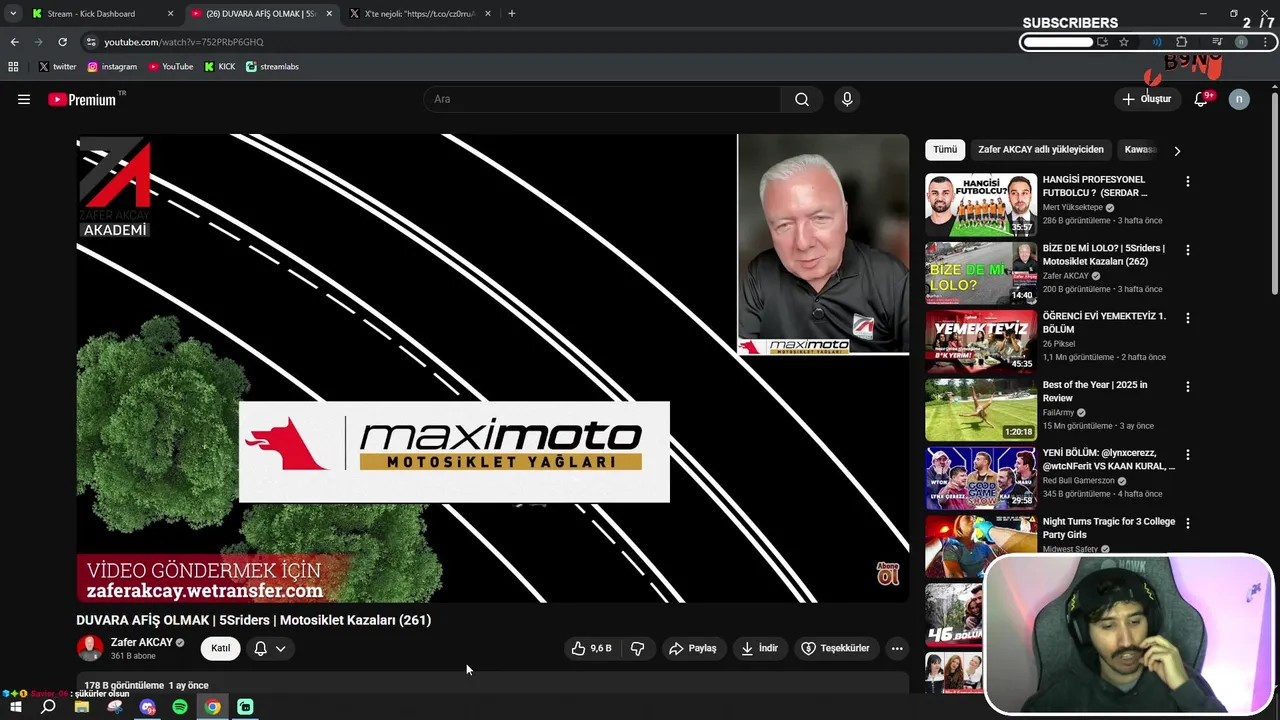Open Discord from the taskbar
Screen dimensions: 1280x720
click(148, 707)
